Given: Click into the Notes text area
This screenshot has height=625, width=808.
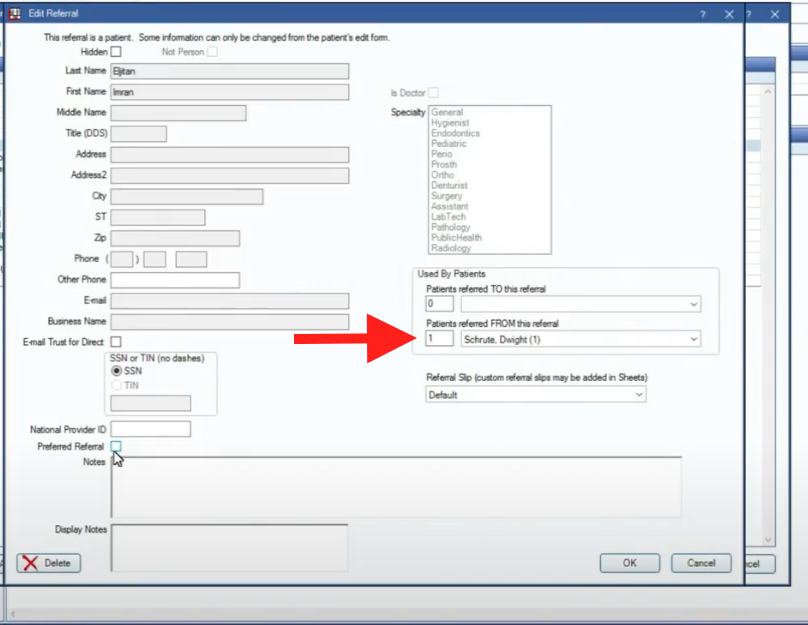Looking at the screenshot, I should click(396, 487).
